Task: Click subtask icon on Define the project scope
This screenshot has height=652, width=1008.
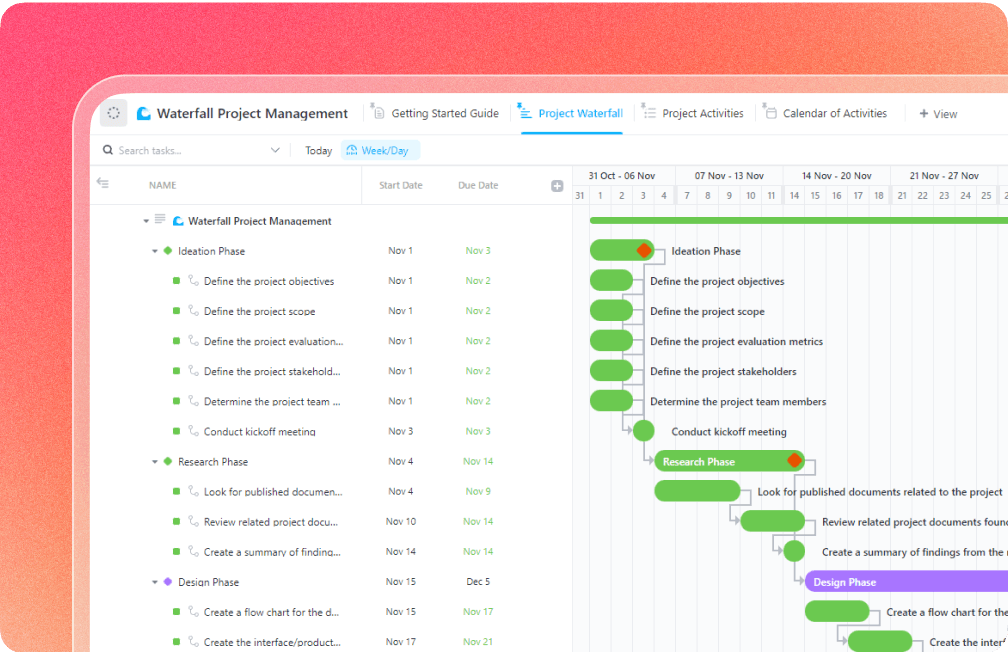Action: 194,311
